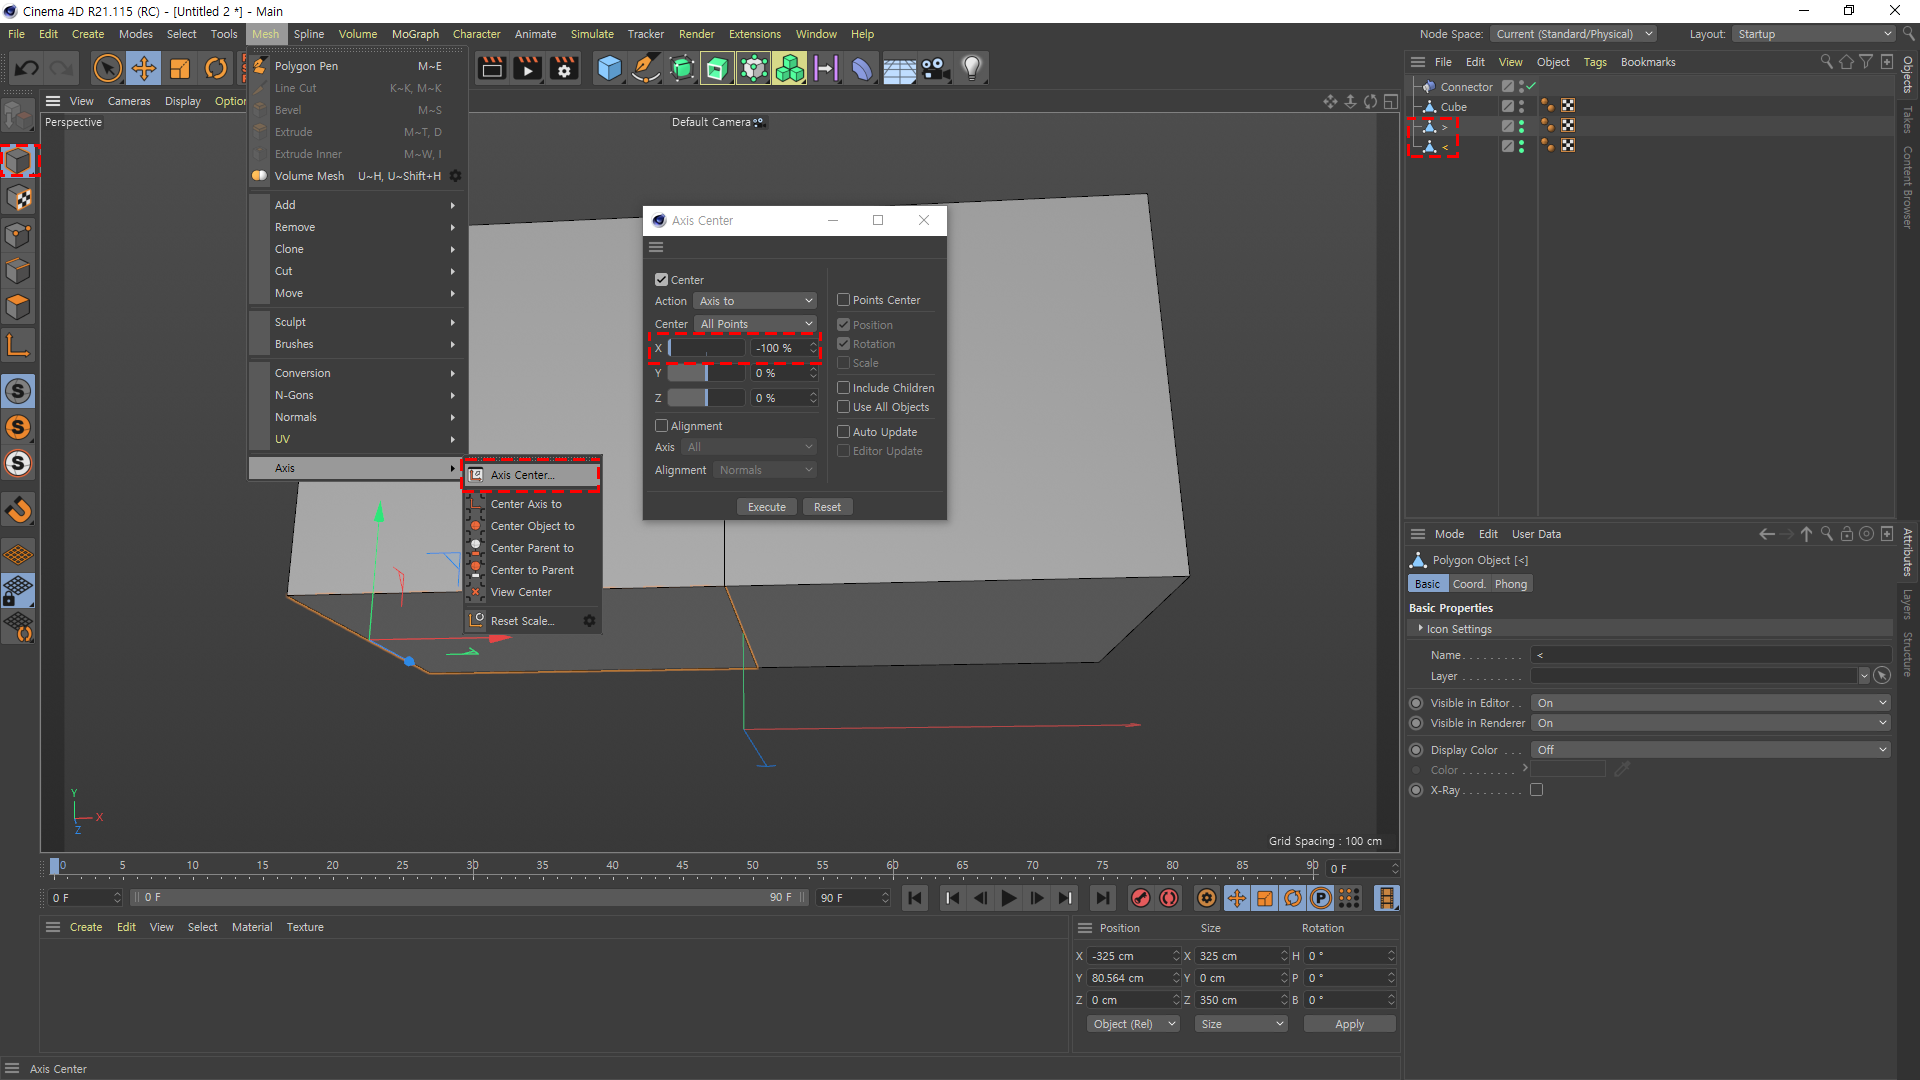
Task: Open Edit Render Settings icon
Action: 564,68
